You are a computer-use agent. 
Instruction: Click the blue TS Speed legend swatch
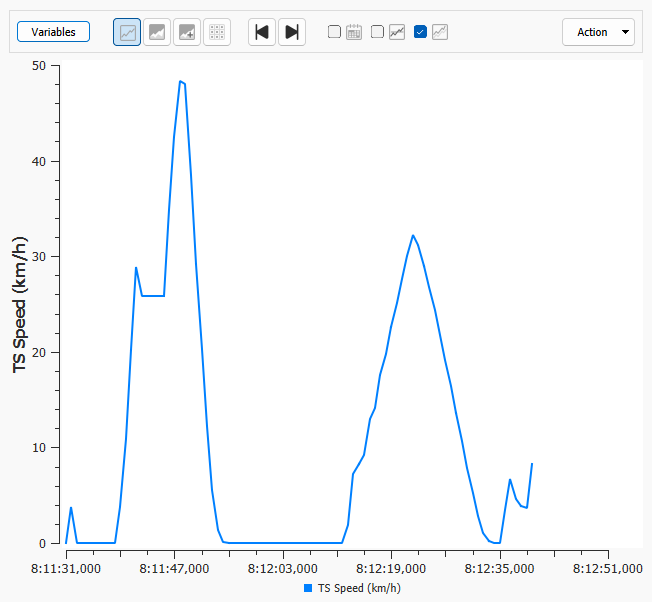(x=308, y=589)
